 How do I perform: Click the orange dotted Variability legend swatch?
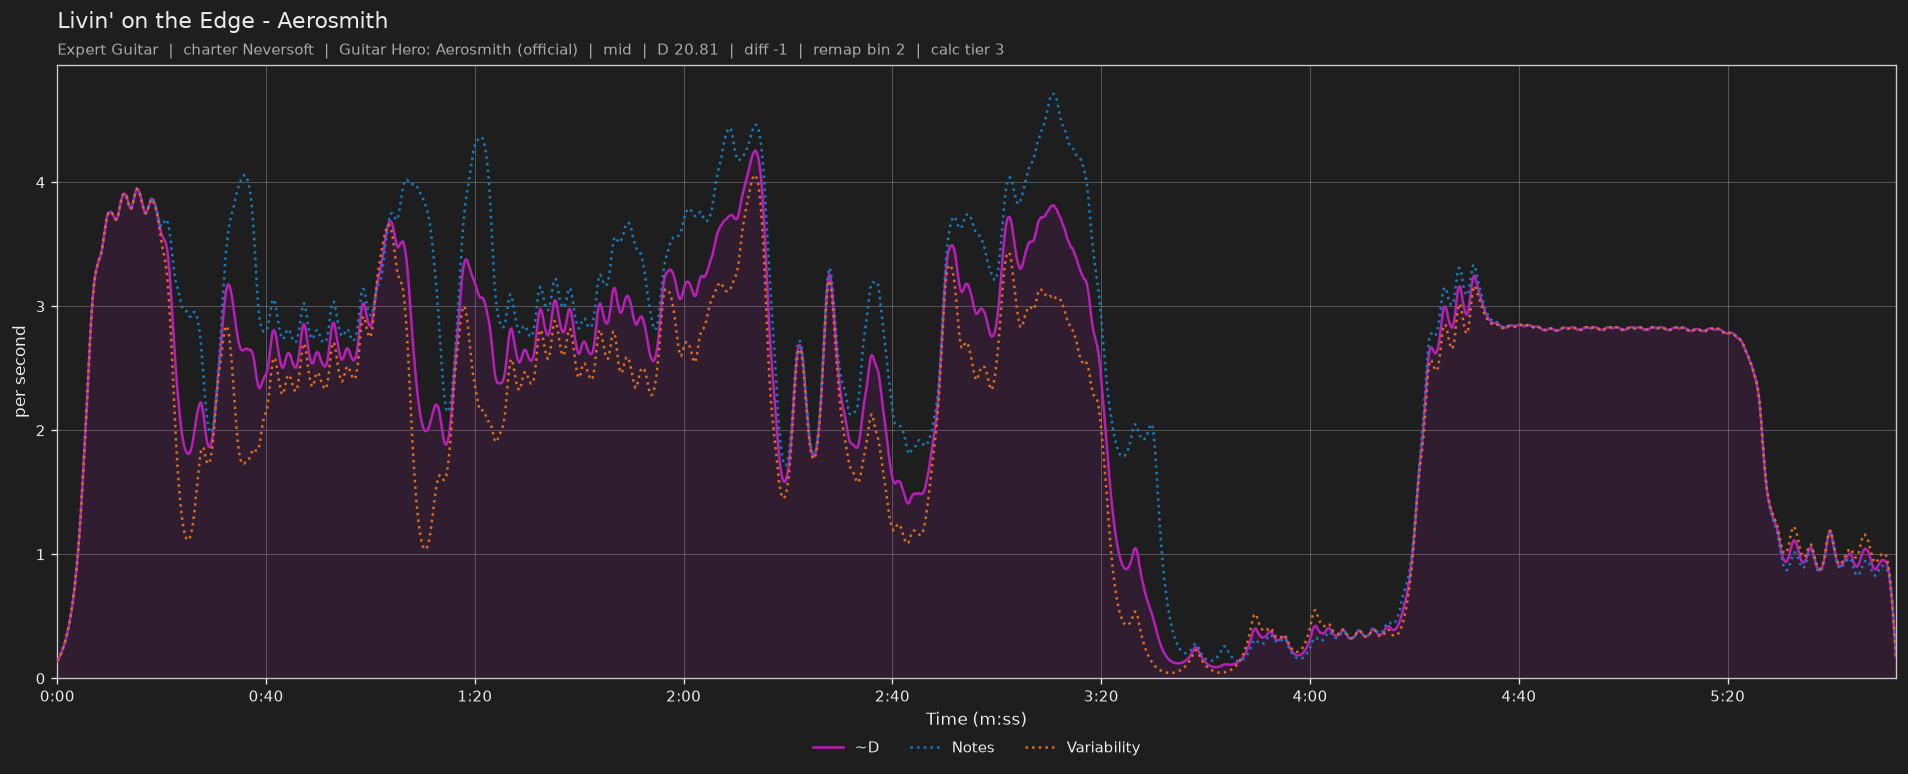click(x=1041, y=747)
